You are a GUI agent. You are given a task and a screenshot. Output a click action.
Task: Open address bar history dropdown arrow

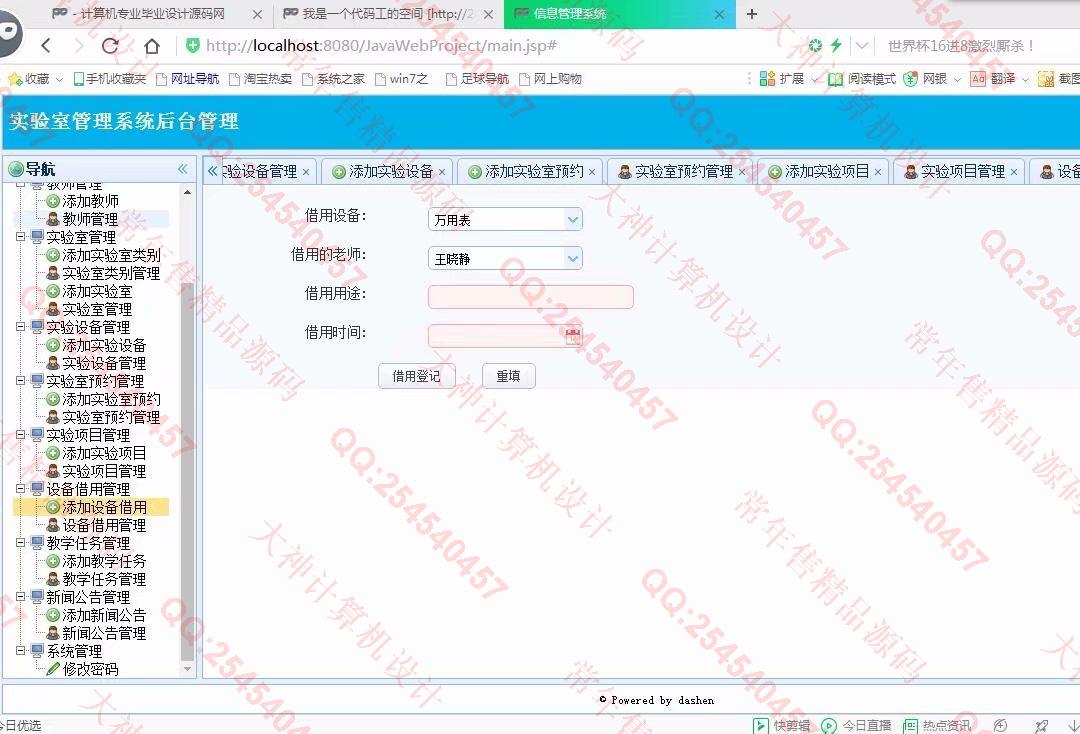(x=862, y=46)
